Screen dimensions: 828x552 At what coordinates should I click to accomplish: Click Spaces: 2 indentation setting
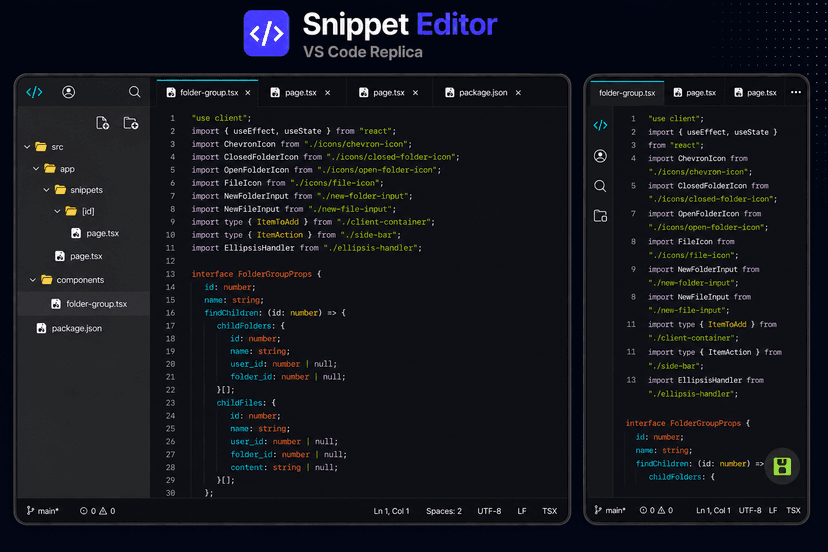(x=444, y=511)
